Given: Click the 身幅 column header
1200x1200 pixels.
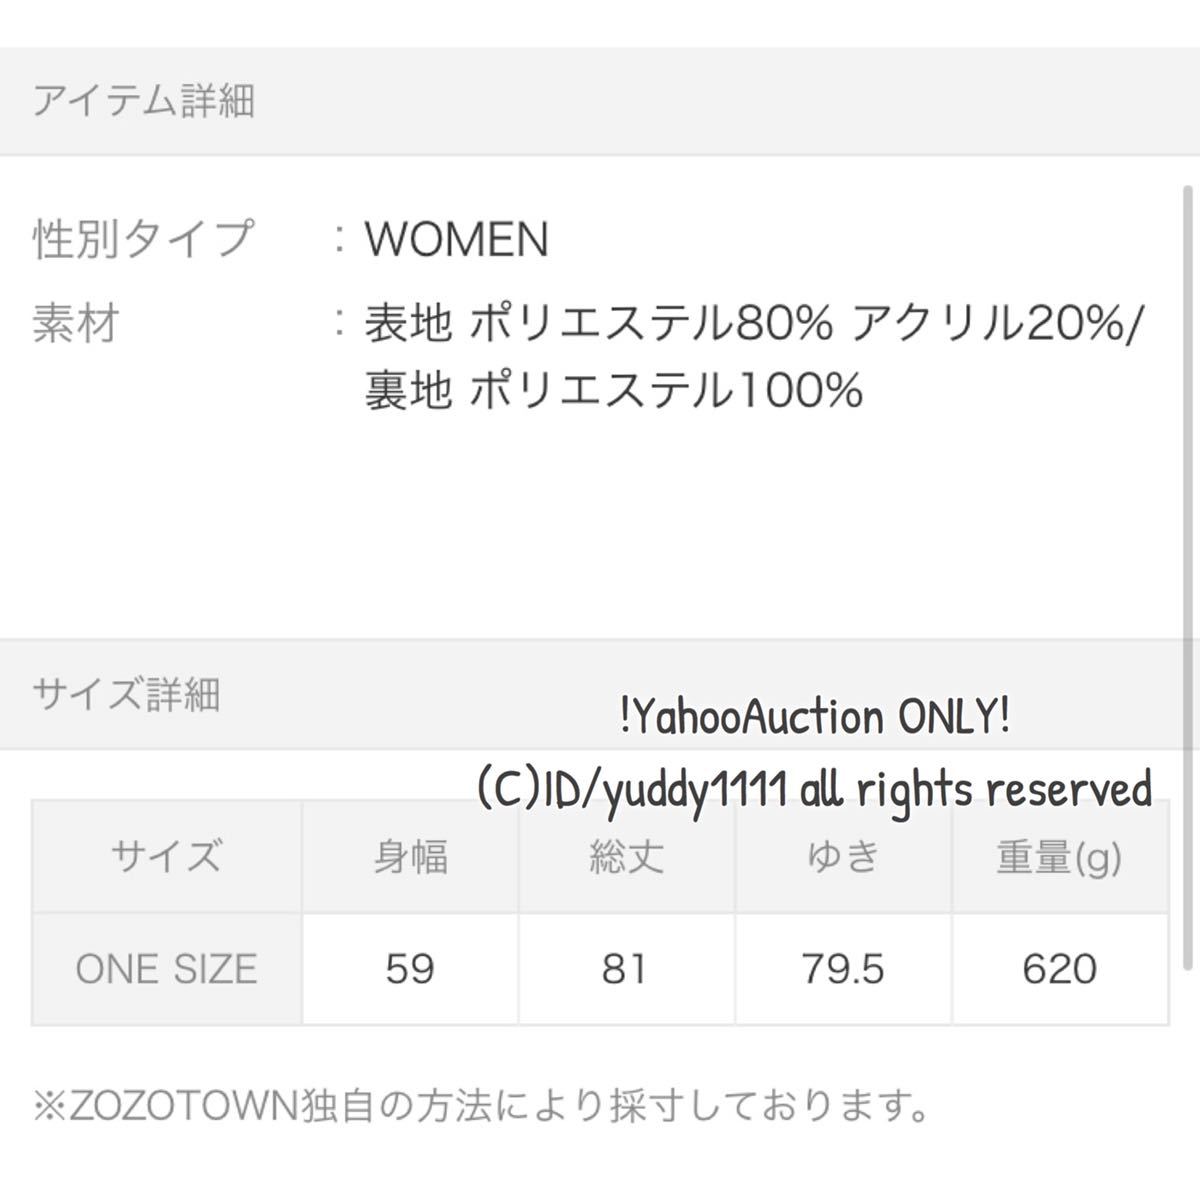Looking at the screenshot, I should pos(410,857).
